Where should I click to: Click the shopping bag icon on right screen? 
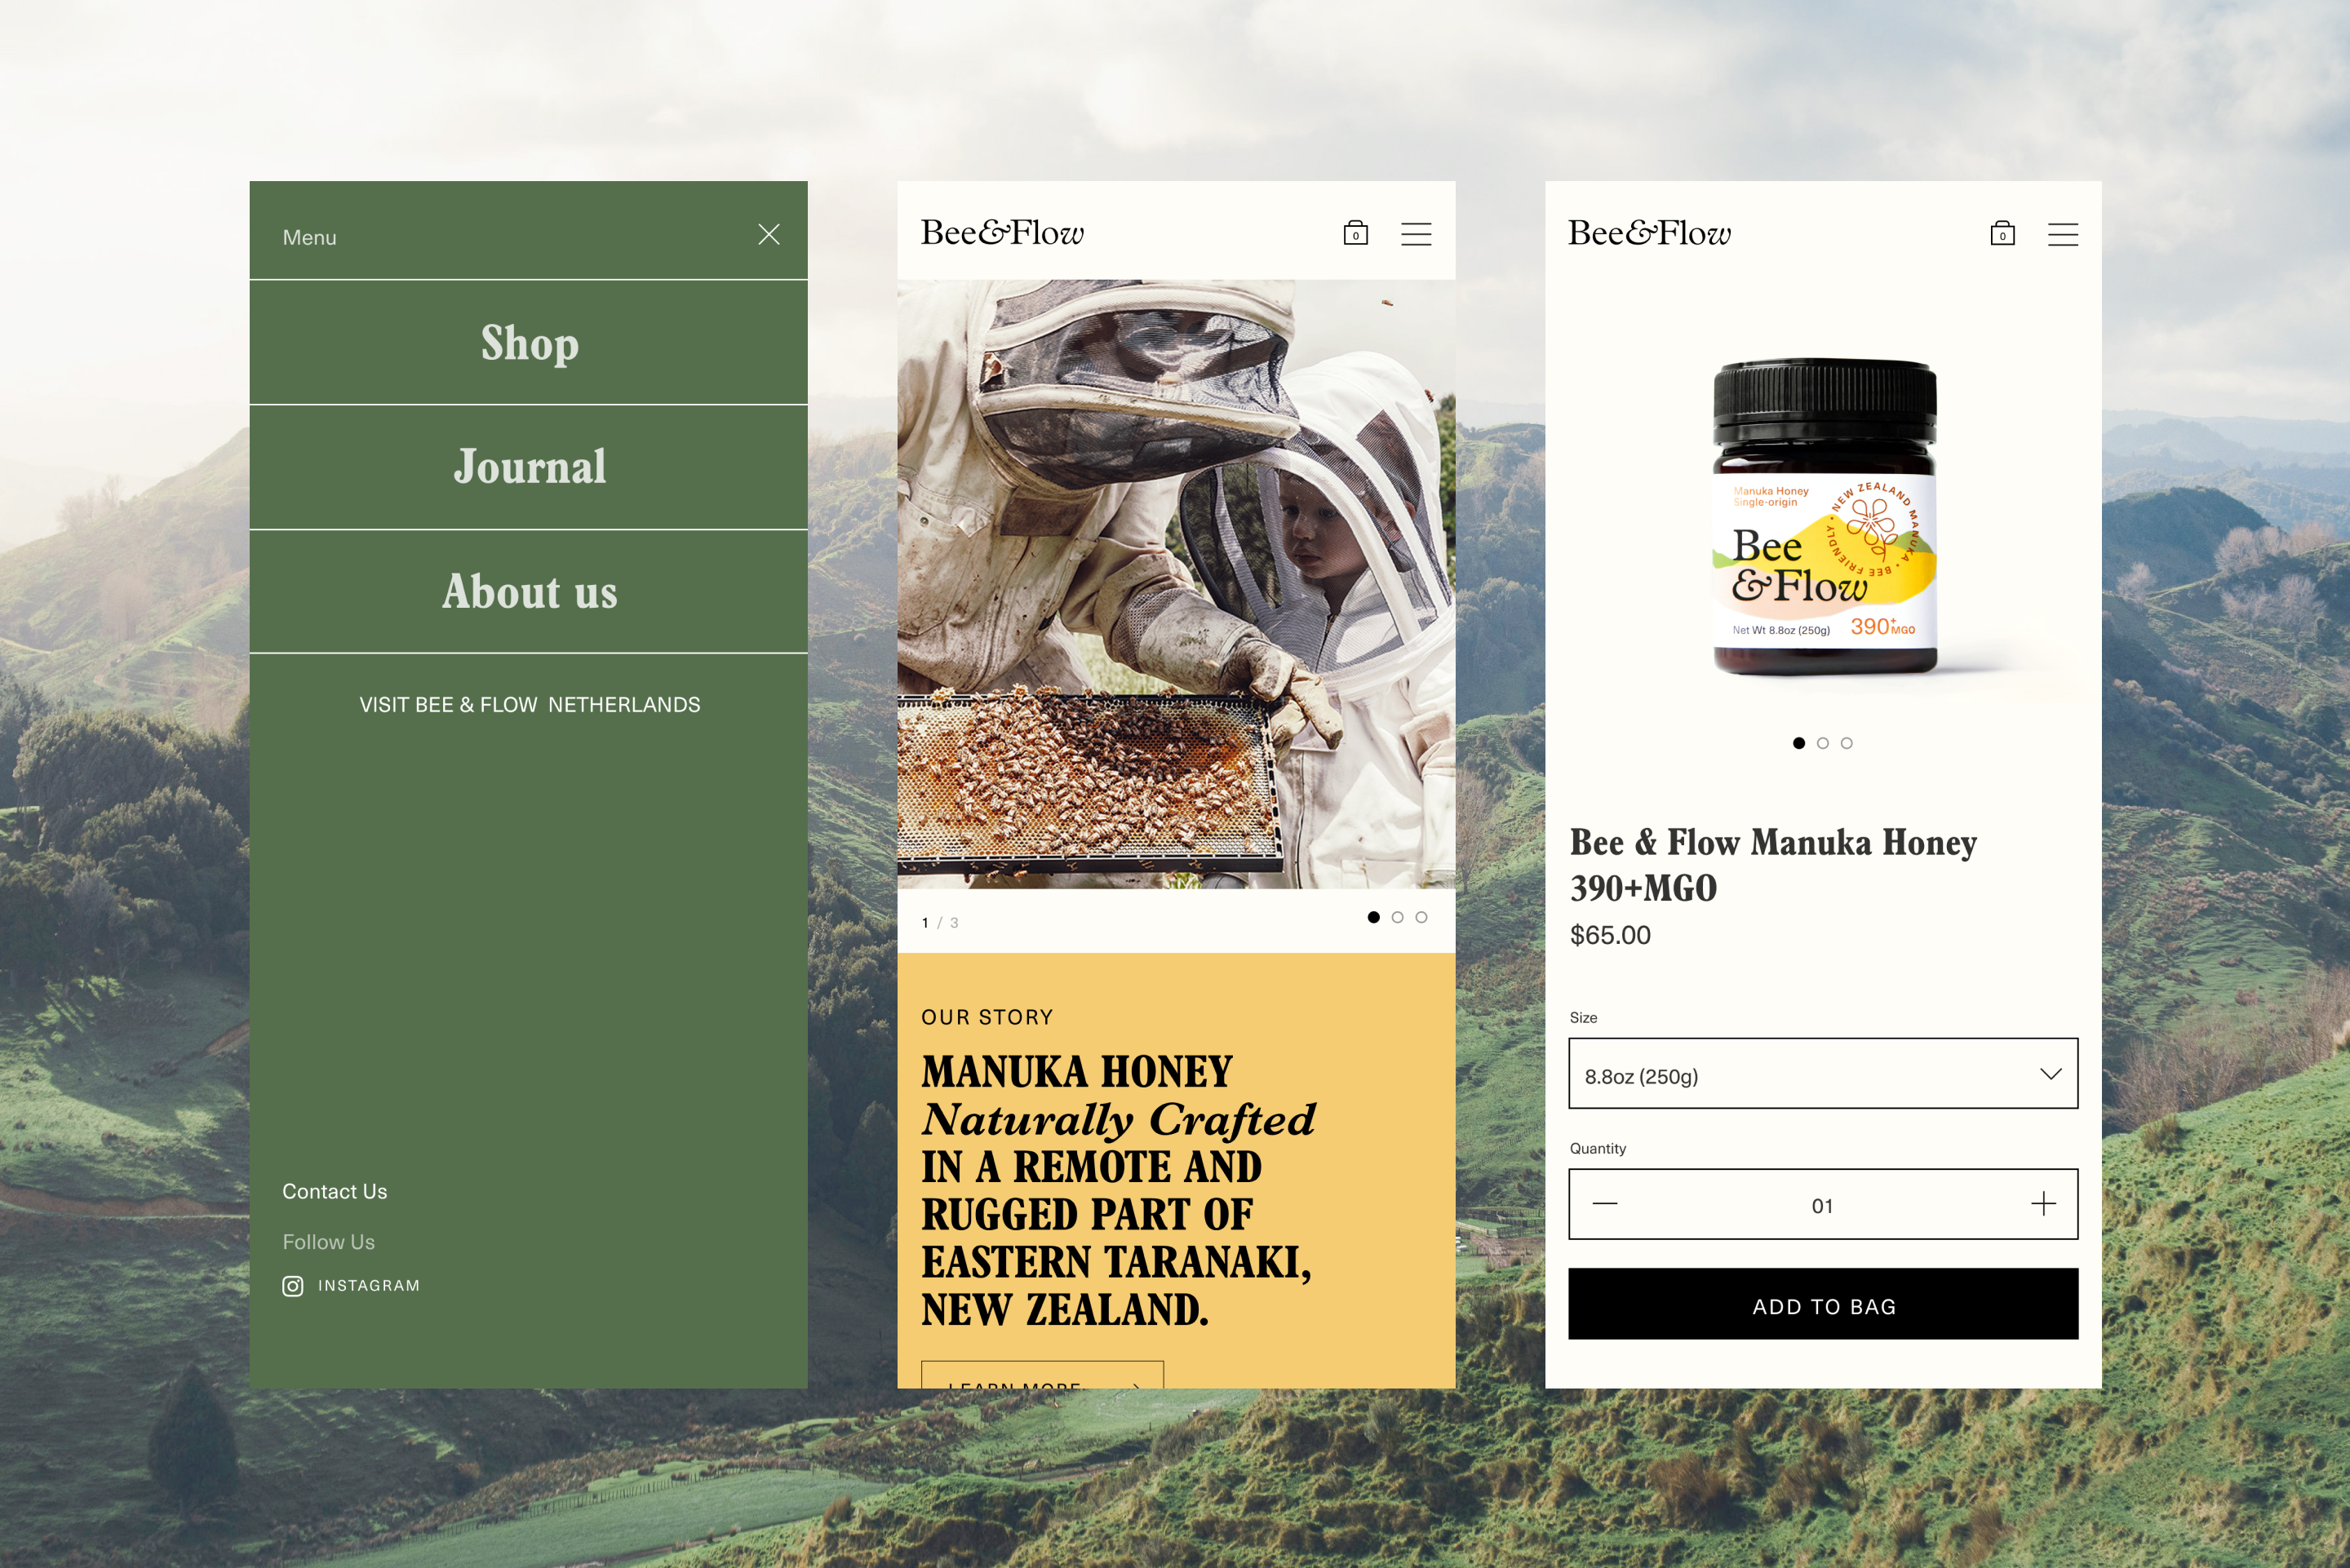coord(2003,233)
